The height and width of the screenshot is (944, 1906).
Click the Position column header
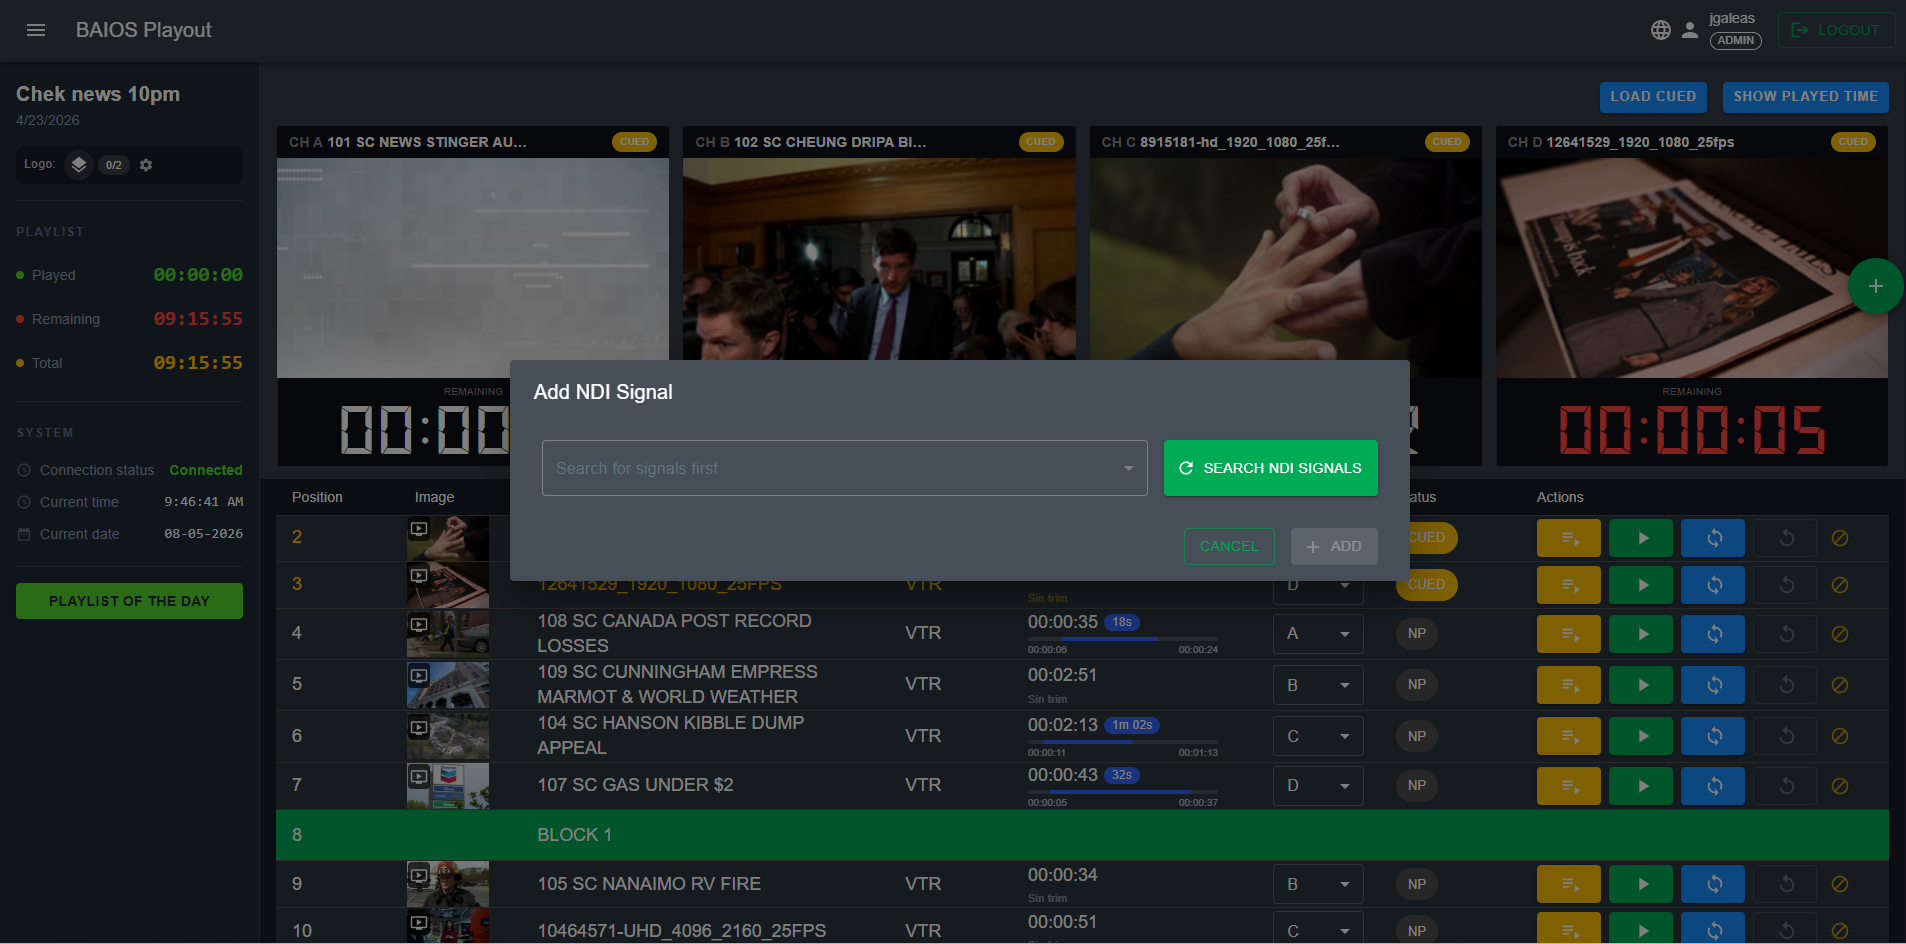click(x=317, y=497)
